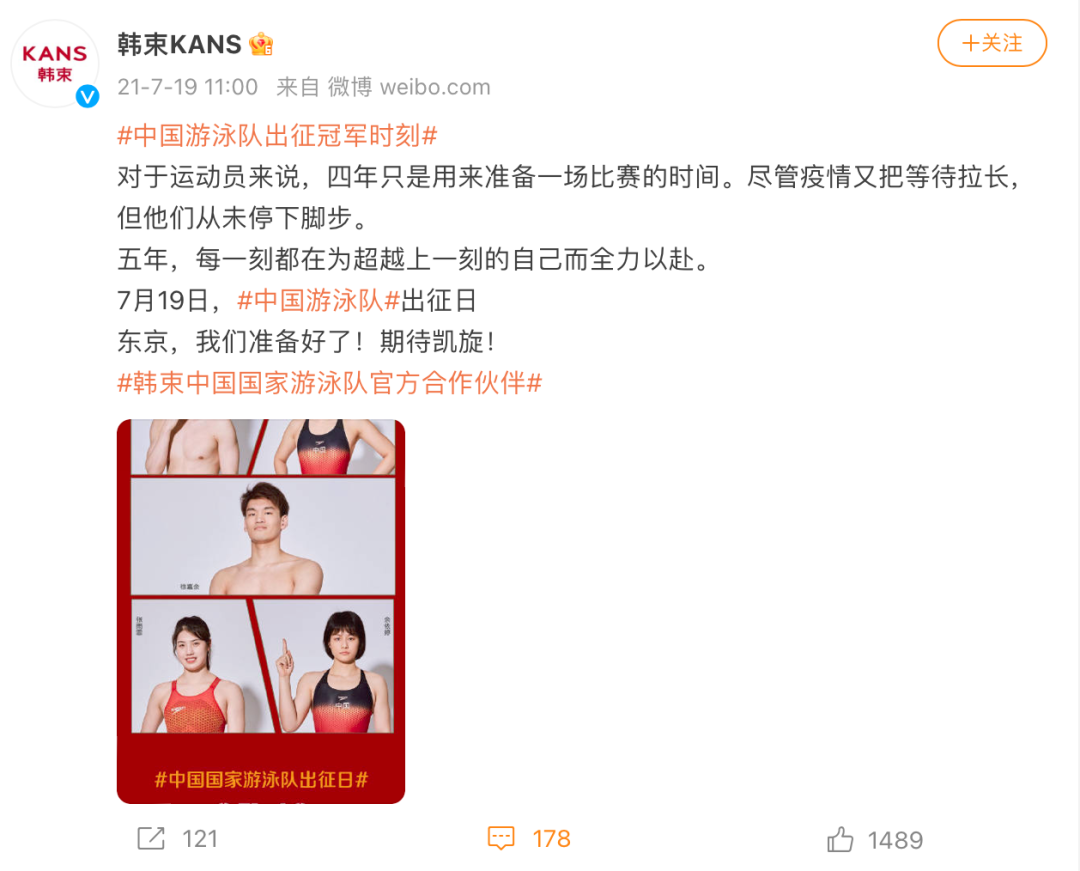
Task: Follow account with +关注 button
Action: point(992,43)
